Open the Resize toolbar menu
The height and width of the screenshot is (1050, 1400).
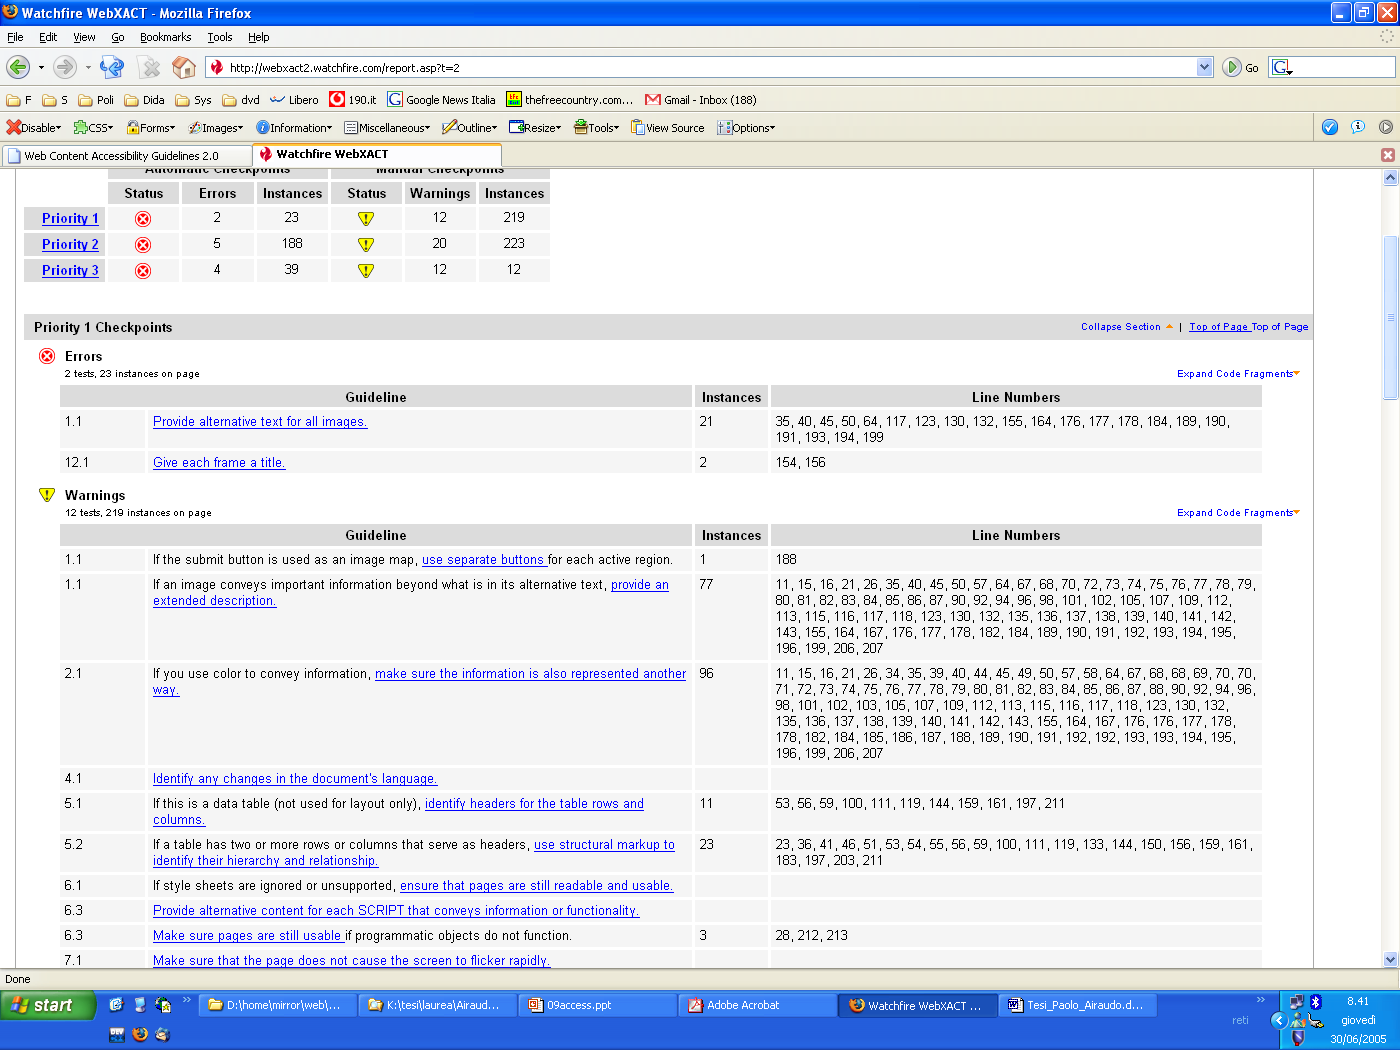536,128
